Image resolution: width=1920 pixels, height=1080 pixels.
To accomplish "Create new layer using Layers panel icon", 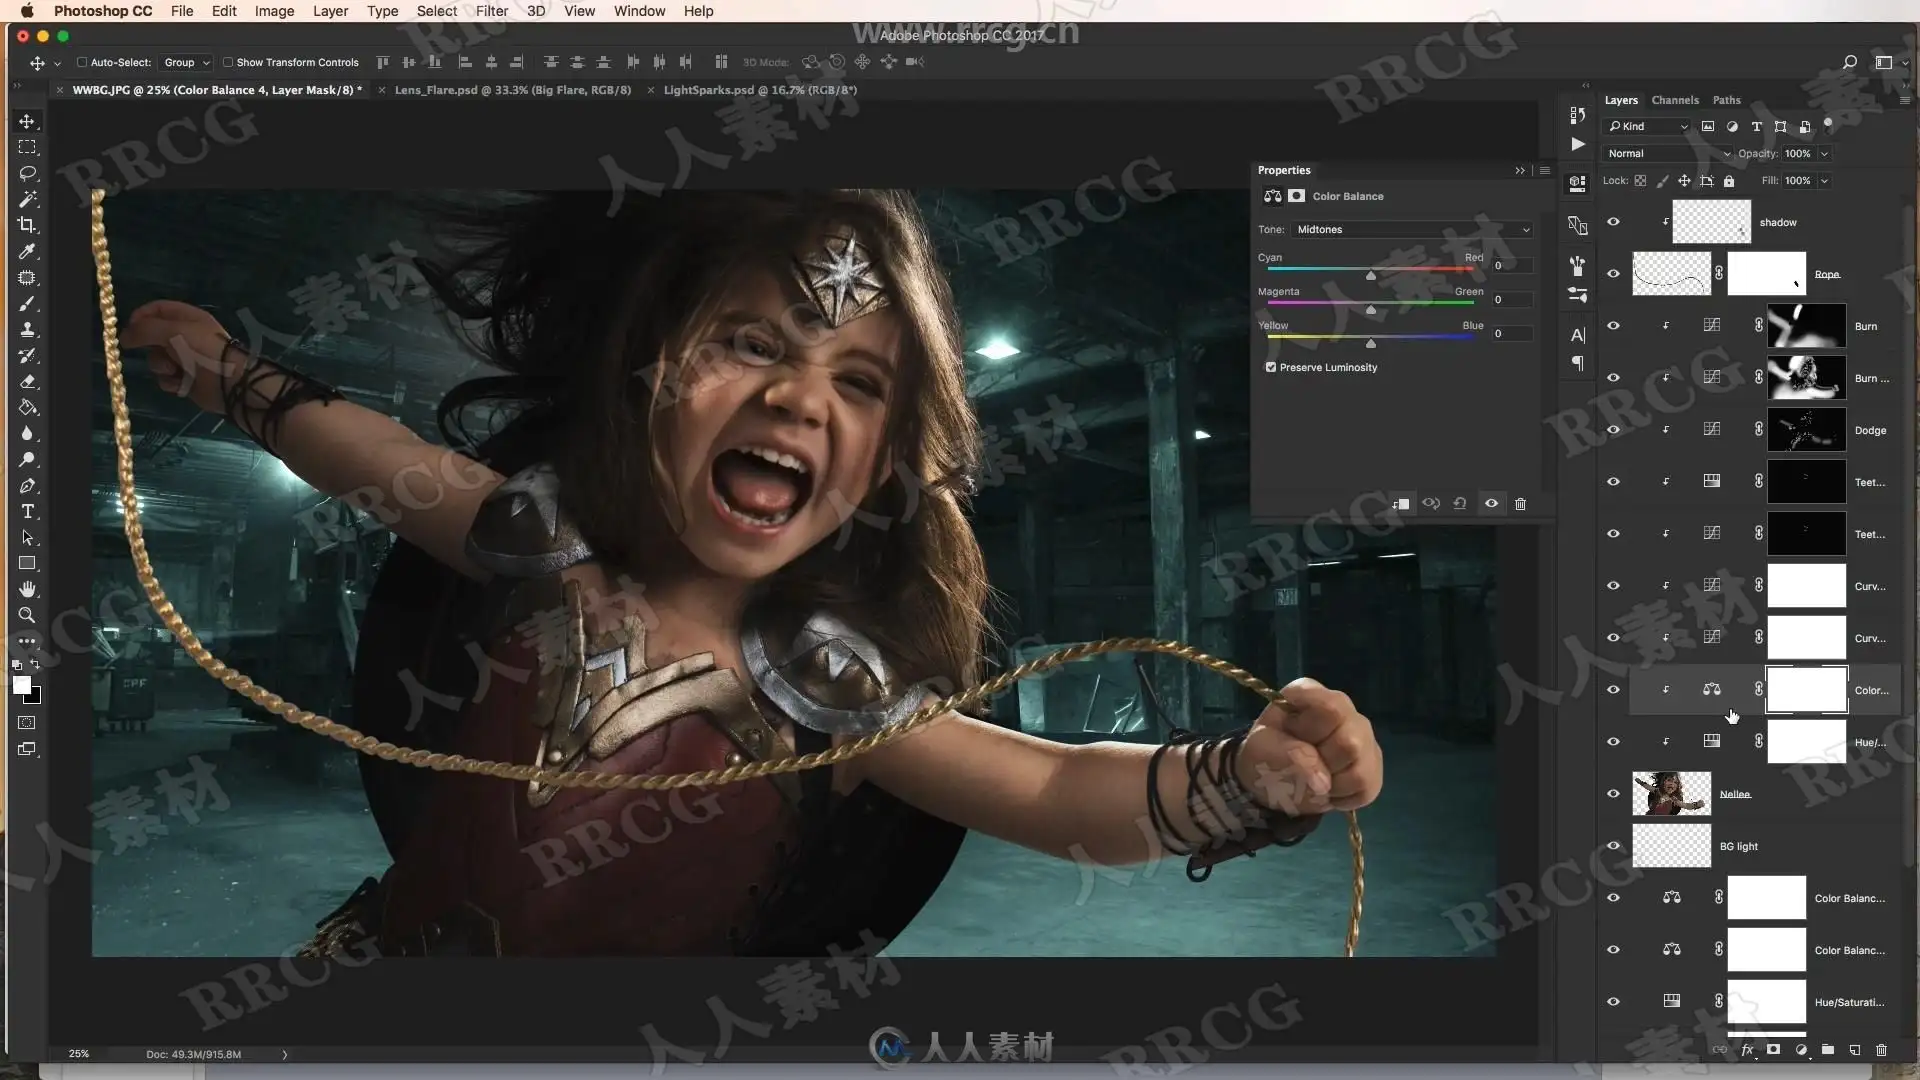I will [1854, 1050].
